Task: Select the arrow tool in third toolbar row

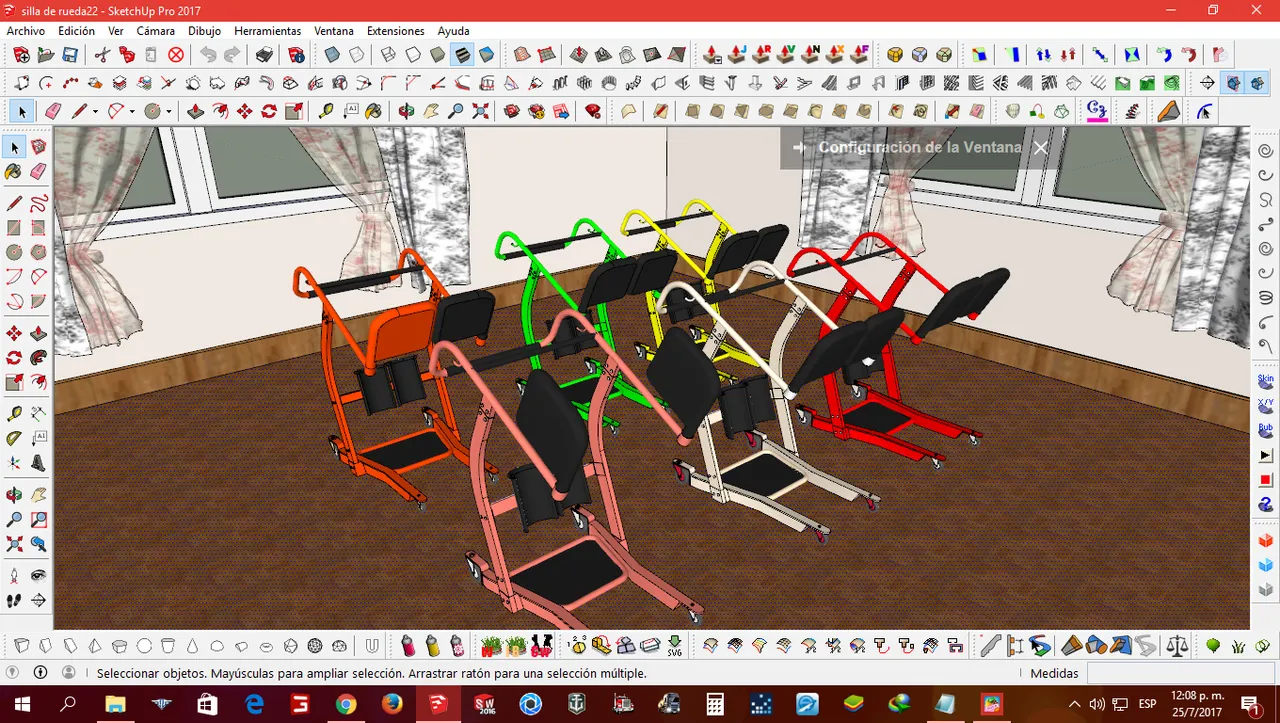Action: [x=22, y=111]
